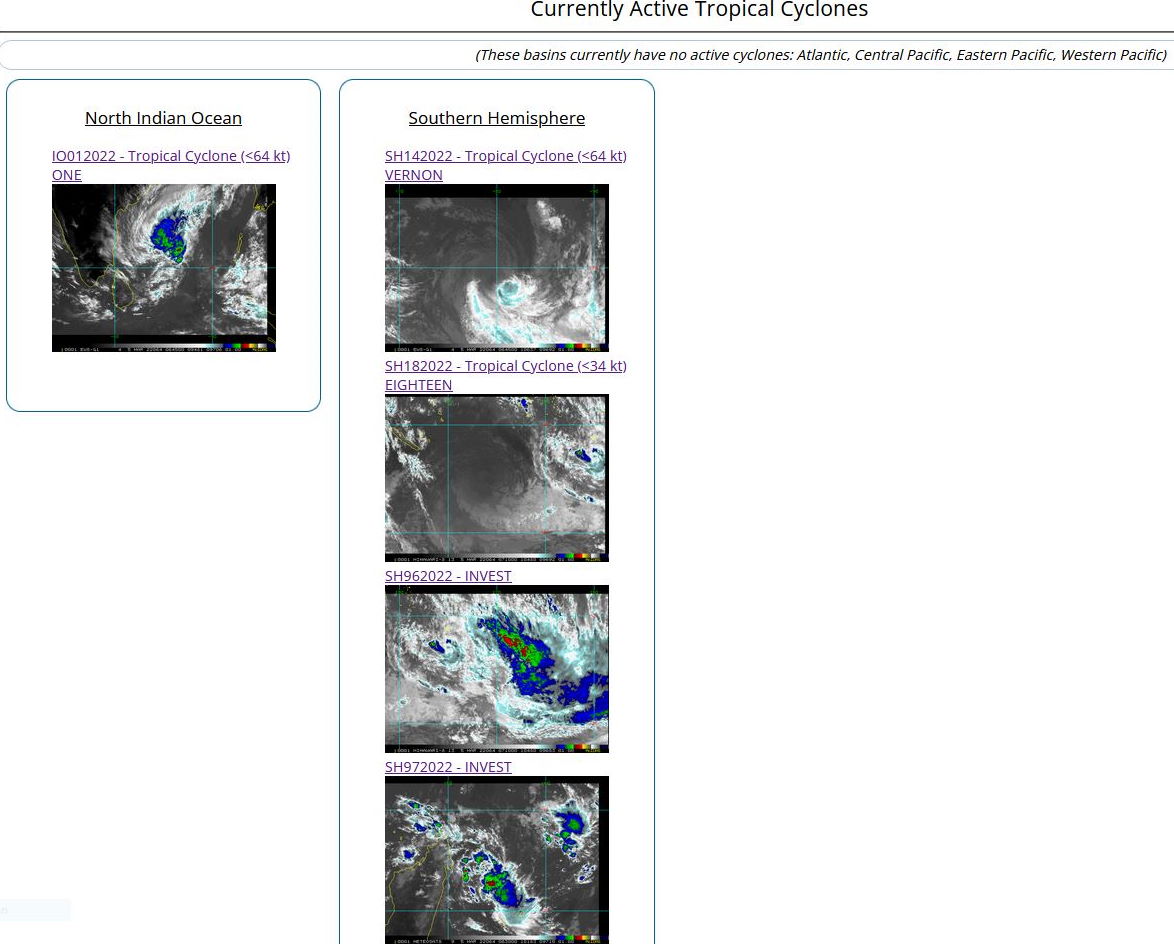The width and height of the screenshot is (1174, 944).
Task: Open the SH142022 Tropical Cyclone link
Action: (x=505, y=156)
